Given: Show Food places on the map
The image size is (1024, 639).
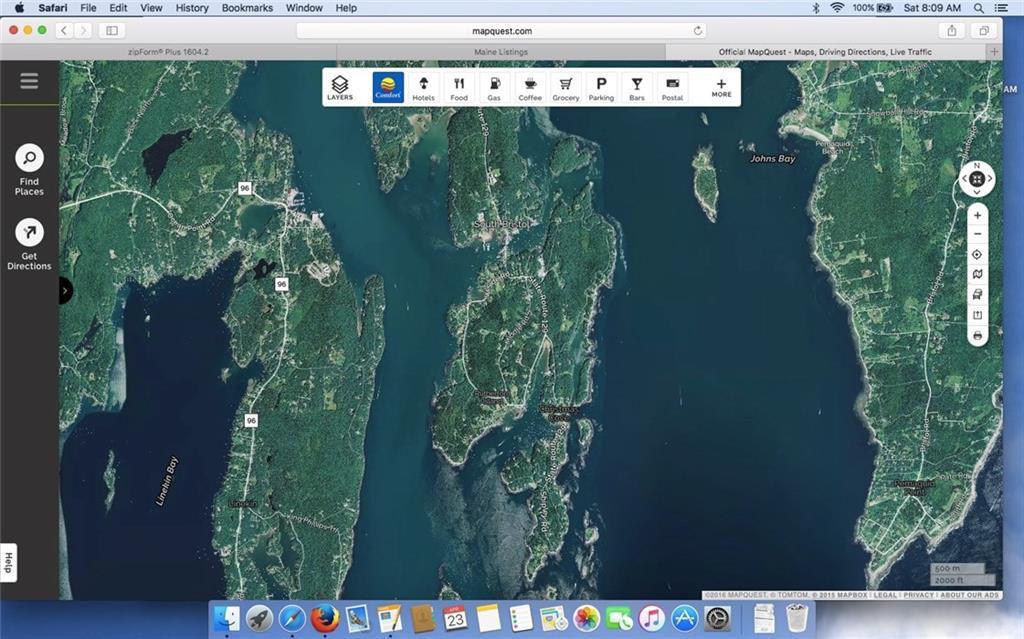Looking at the screenshot, I should [x=459, y=88].
